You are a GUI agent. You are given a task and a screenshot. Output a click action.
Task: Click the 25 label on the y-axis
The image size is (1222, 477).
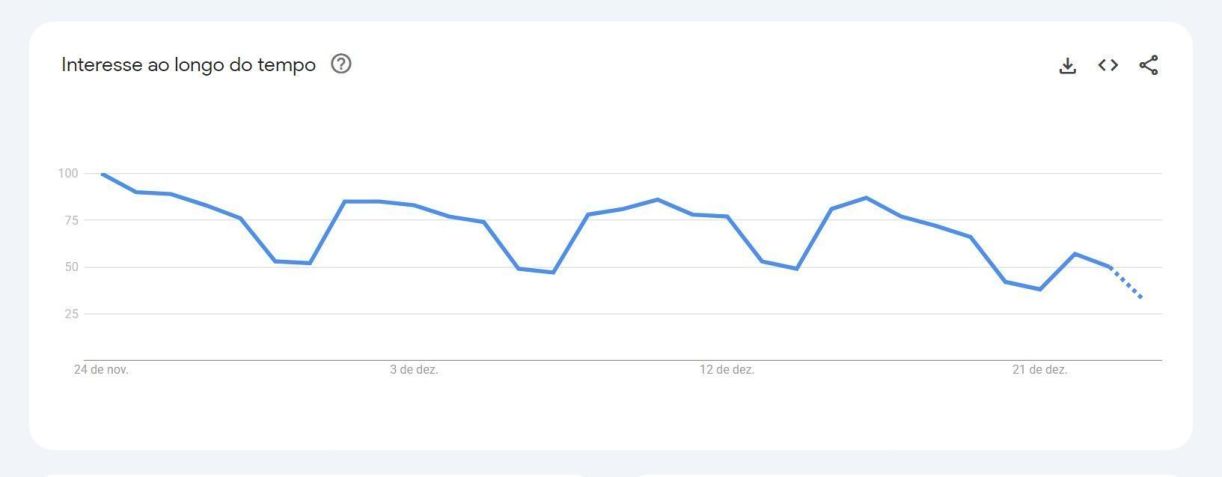[70, 315]
